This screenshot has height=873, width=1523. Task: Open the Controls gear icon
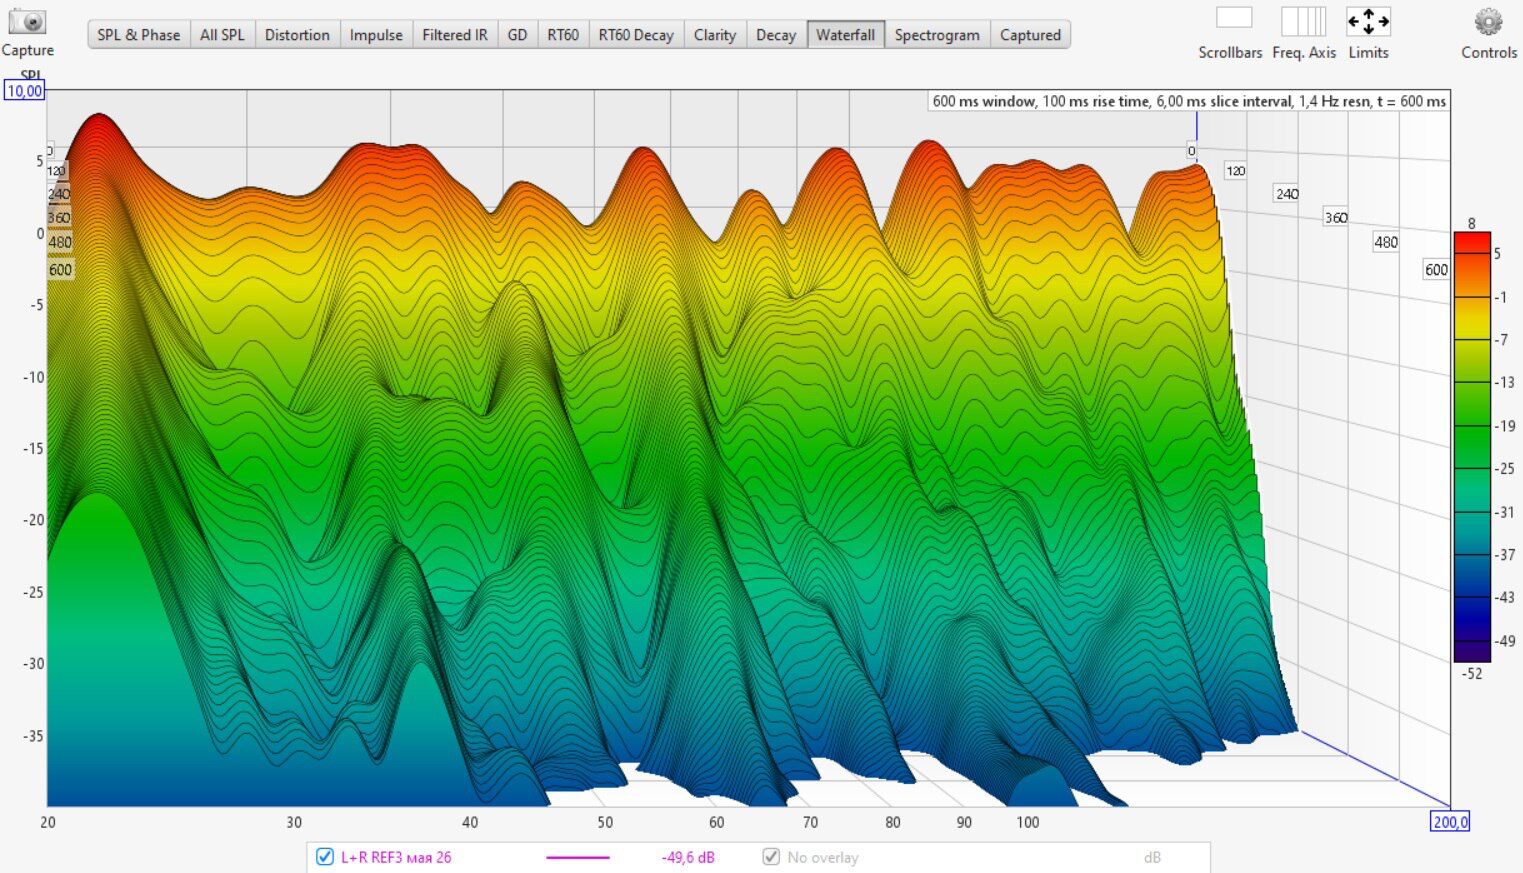click(1488, 22)
